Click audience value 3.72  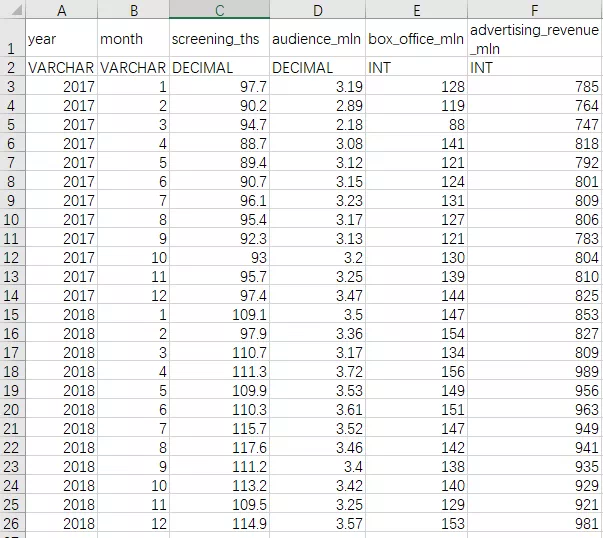pyautogui.click(x=318, y=371)
